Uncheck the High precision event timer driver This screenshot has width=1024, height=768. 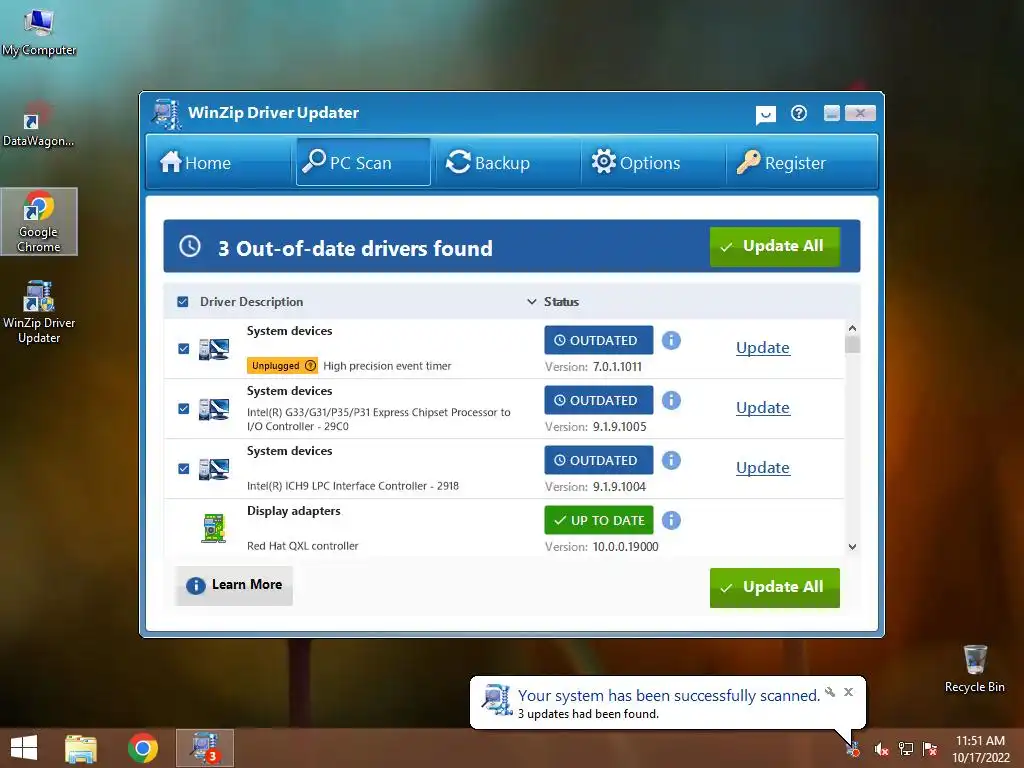coord(184,349)
